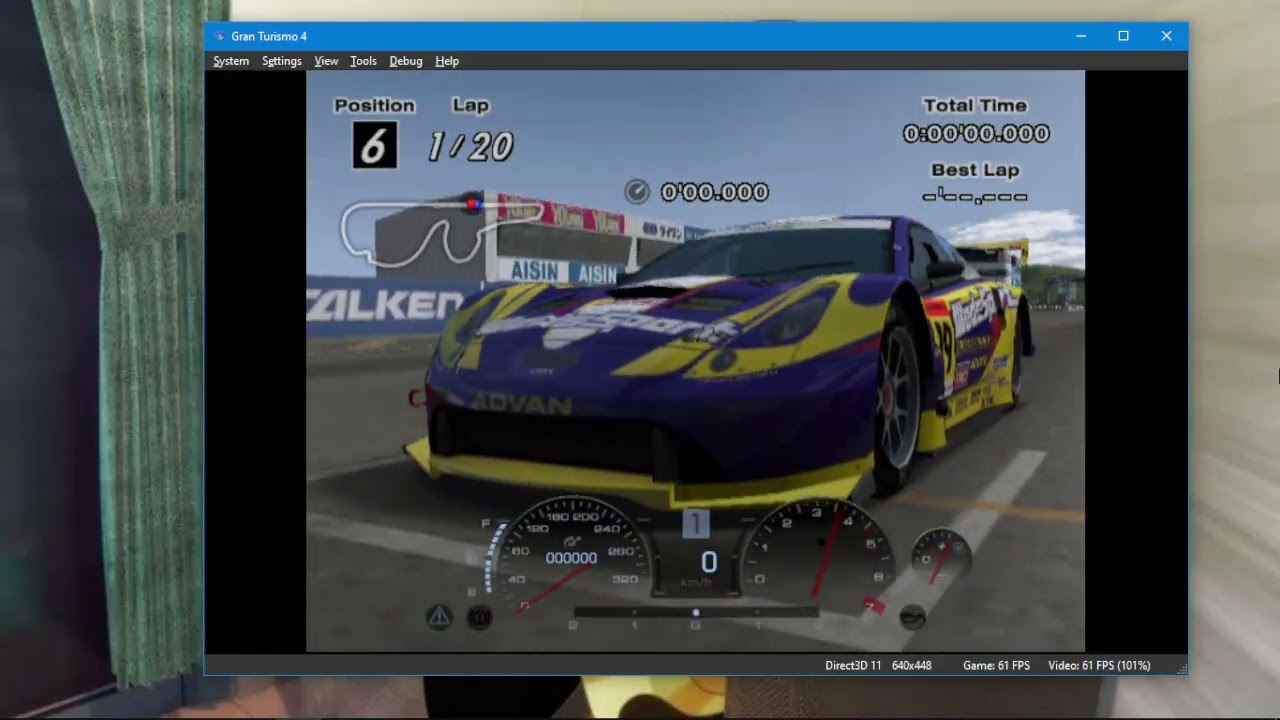Screen dimensions: 1280x720
Task: Click the fuel level gauge marked F
Action: (489, 557)
